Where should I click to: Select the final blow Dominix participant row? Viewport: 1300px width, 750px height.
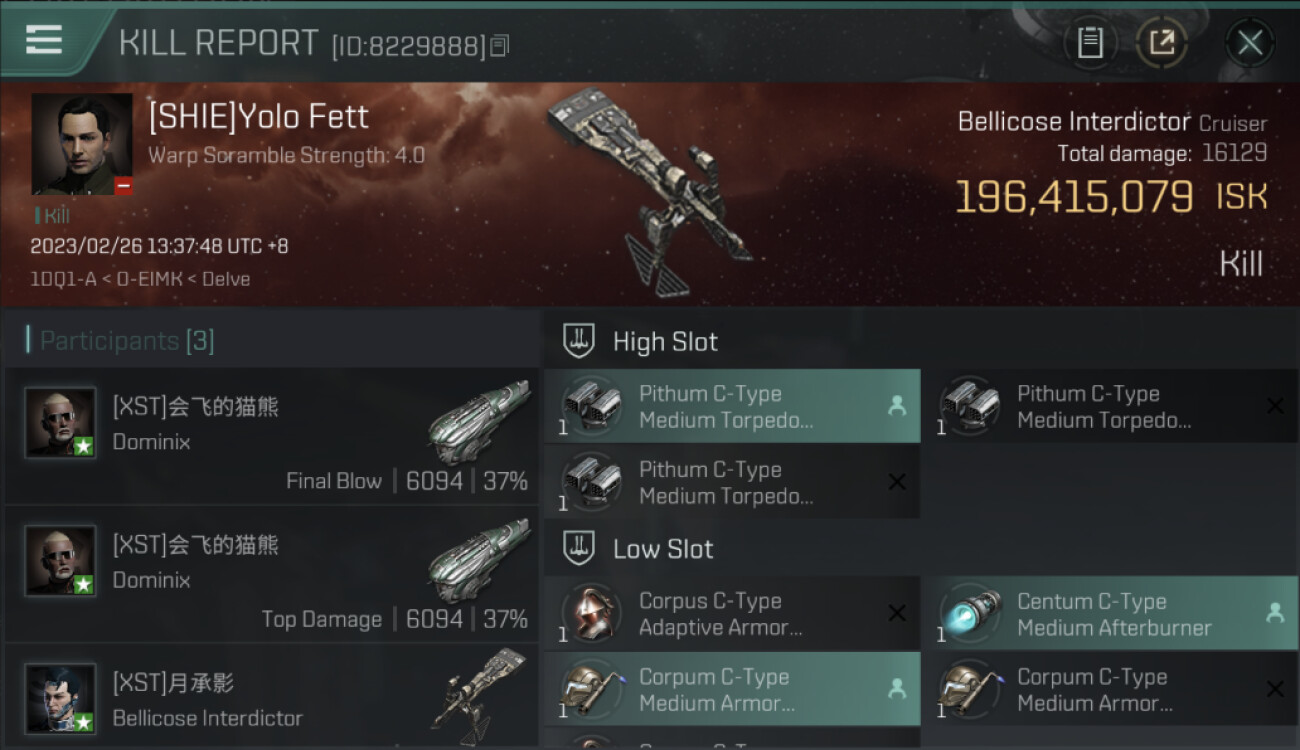272,435
